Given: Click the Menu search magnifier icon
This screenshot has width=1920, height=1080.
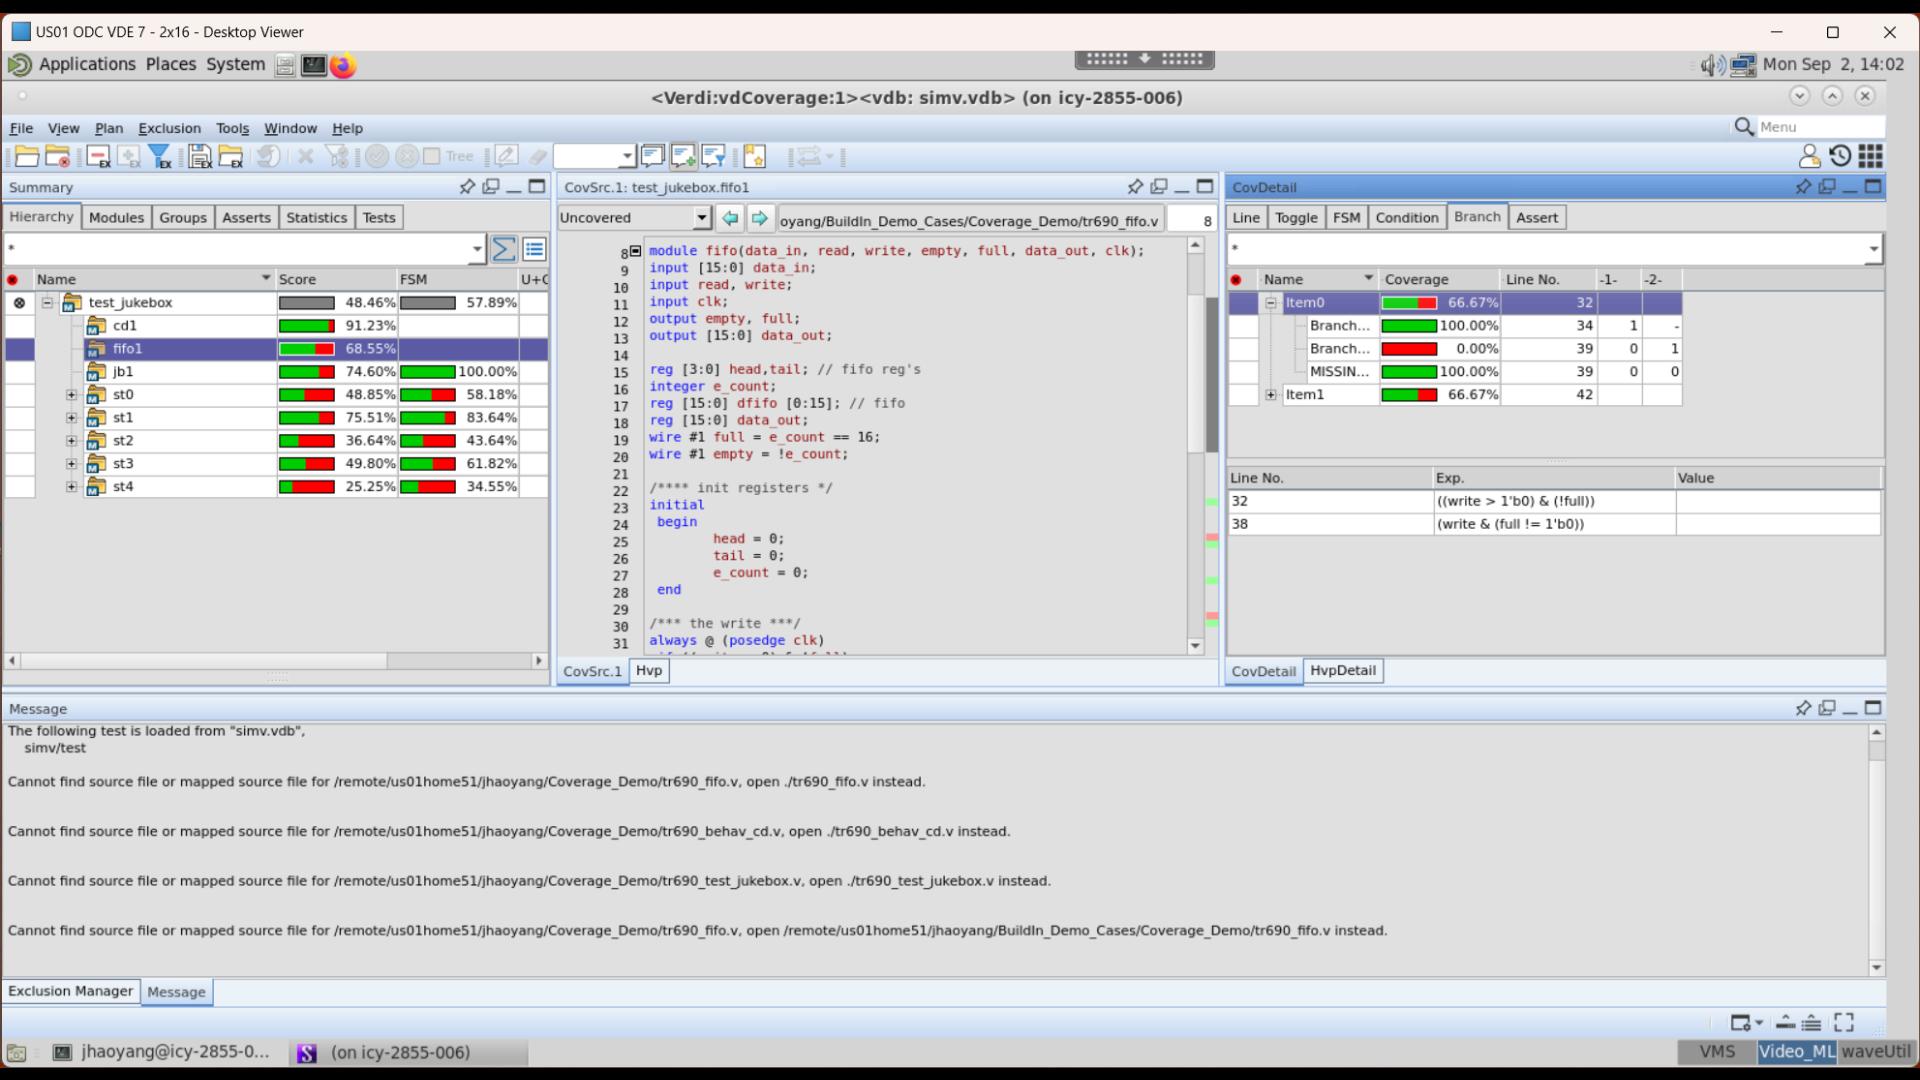Looking at the screenshot, I should tap(1744, 127).
